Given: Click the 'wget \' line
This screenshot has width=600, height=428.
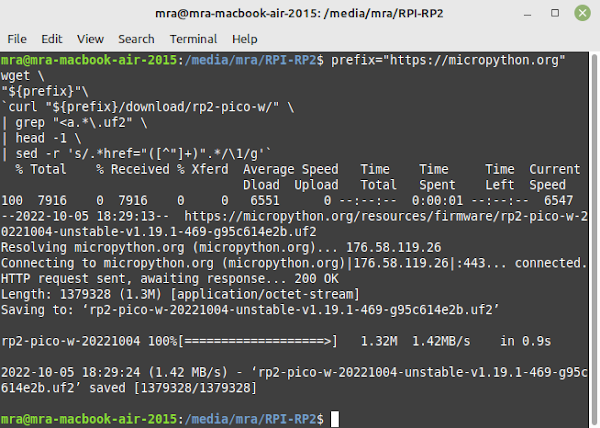Looking at the screenshot, I should point(23,76).
